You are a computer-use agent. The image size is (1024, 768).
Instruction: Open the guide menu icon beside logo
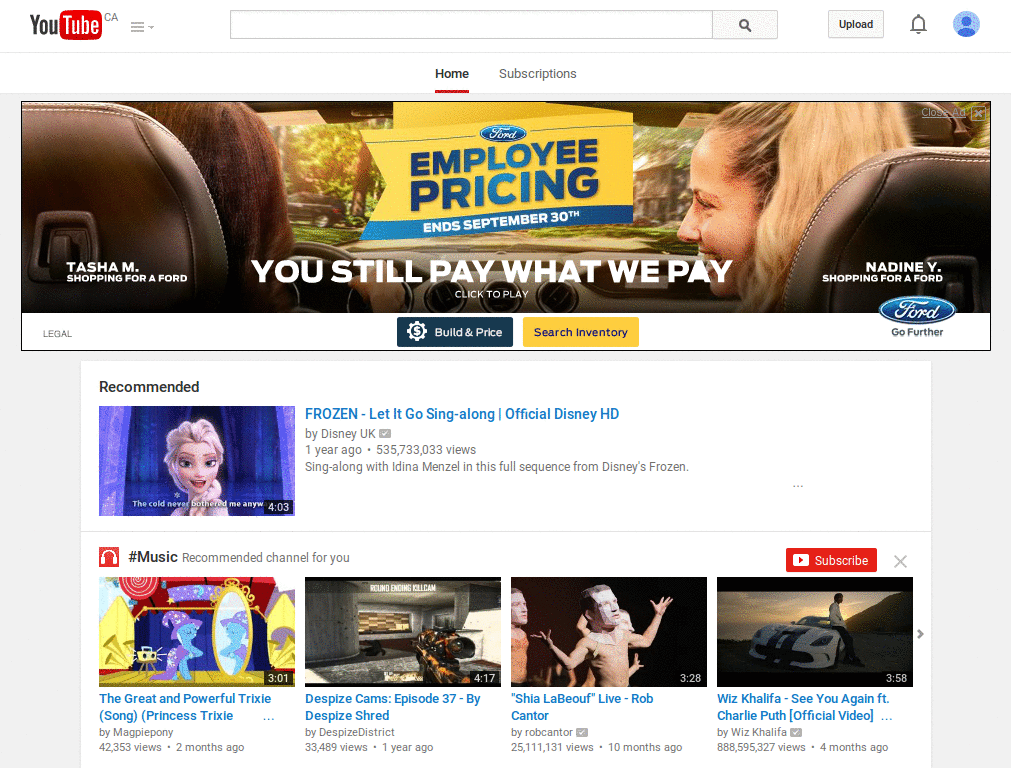[x=142, y=27]
